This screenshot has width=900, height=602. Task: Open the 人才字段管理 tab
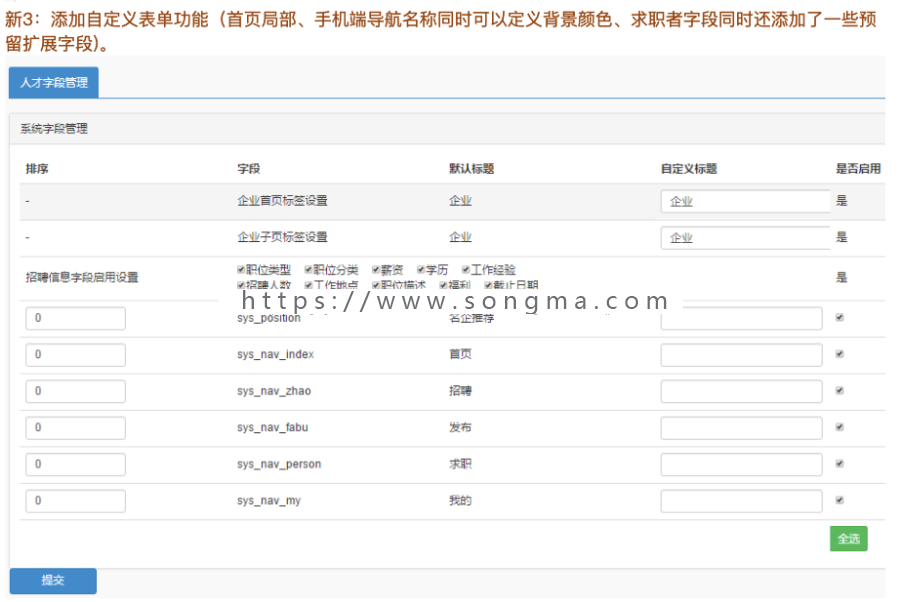pyautogui.click(x=53, y=82)
